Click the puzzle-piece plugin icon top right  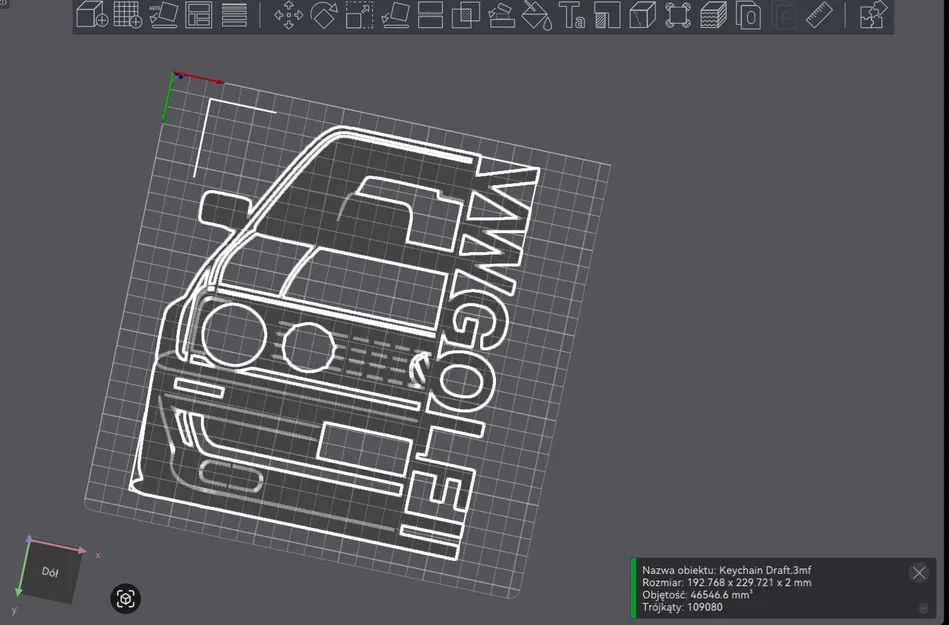tap(874, 17)
